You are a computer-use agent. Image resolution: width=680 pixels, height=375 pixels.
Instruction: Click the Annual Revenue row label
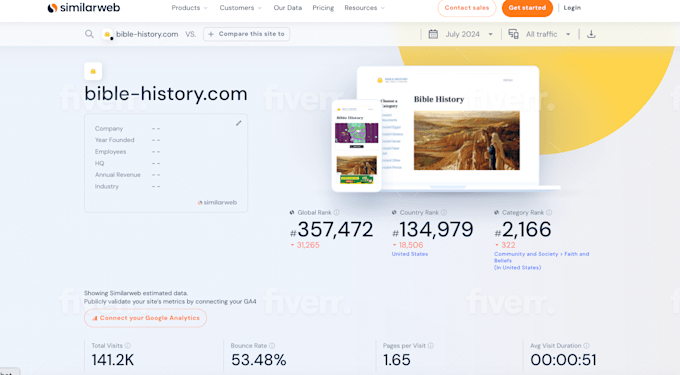118,175
